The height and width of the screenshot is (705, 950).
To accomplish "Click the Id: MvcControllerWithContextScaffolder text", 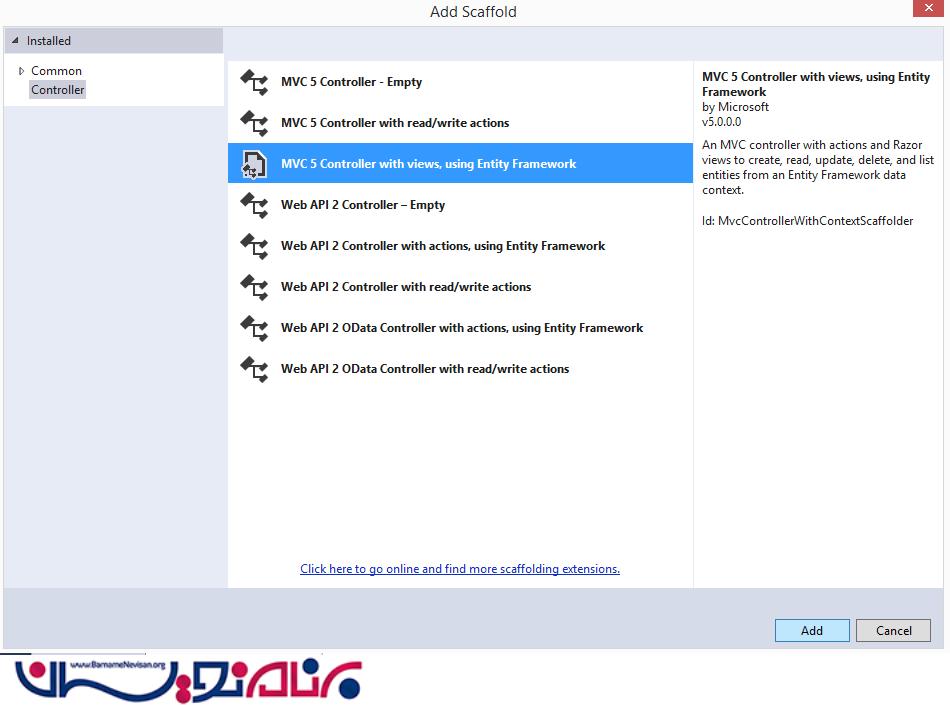I will pyautogui.click(x=808, y=221).
